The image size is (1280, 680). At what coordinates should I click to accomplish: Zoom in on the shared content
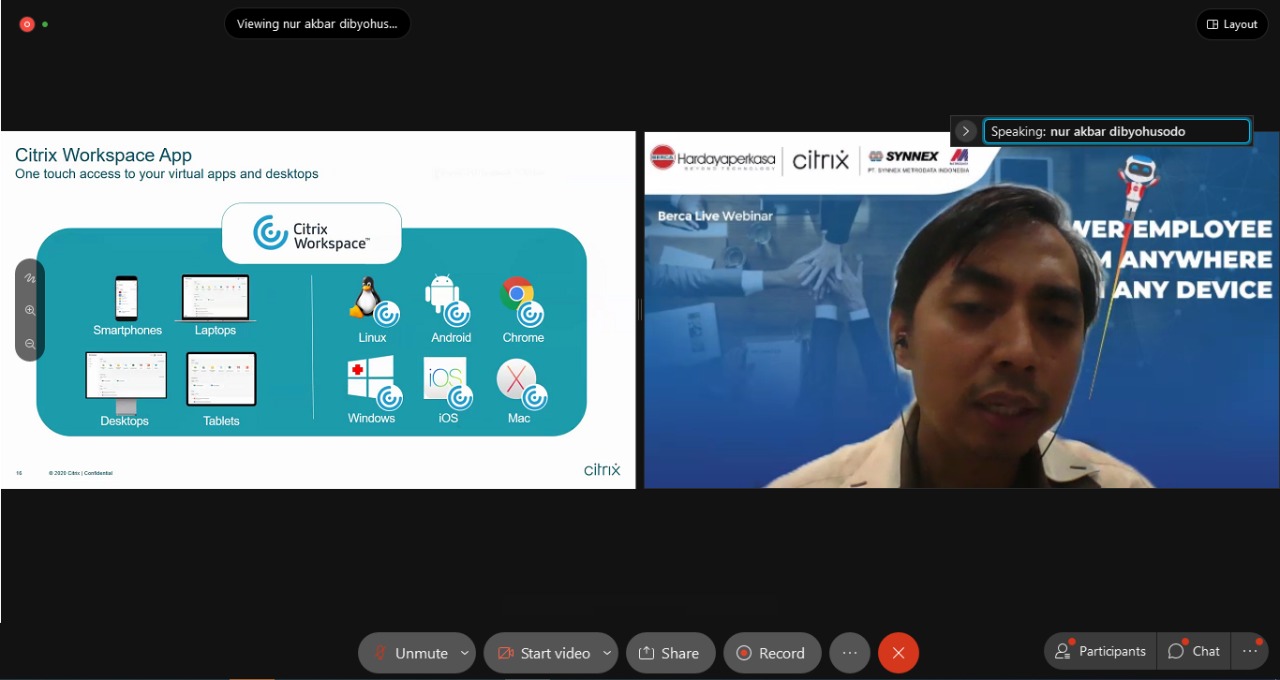coord(30,311)
